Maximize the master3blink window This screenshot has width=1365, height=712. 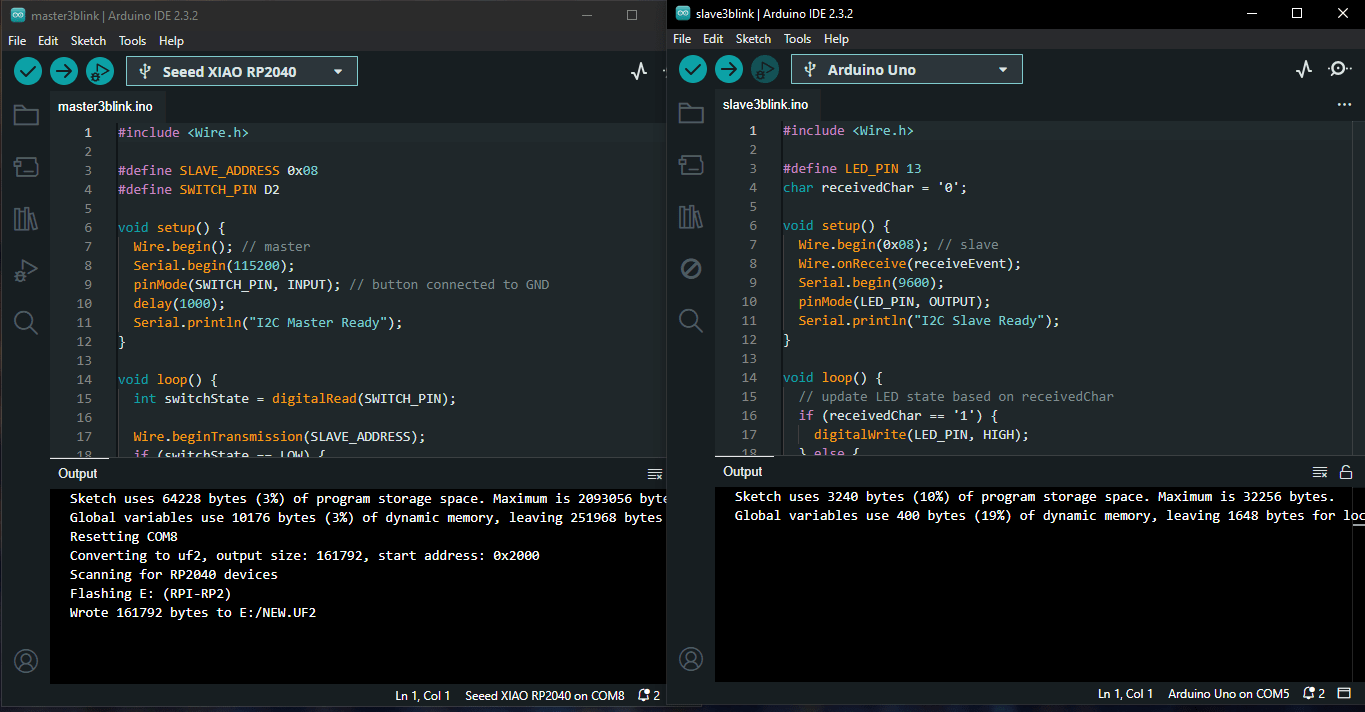(632, 15)
